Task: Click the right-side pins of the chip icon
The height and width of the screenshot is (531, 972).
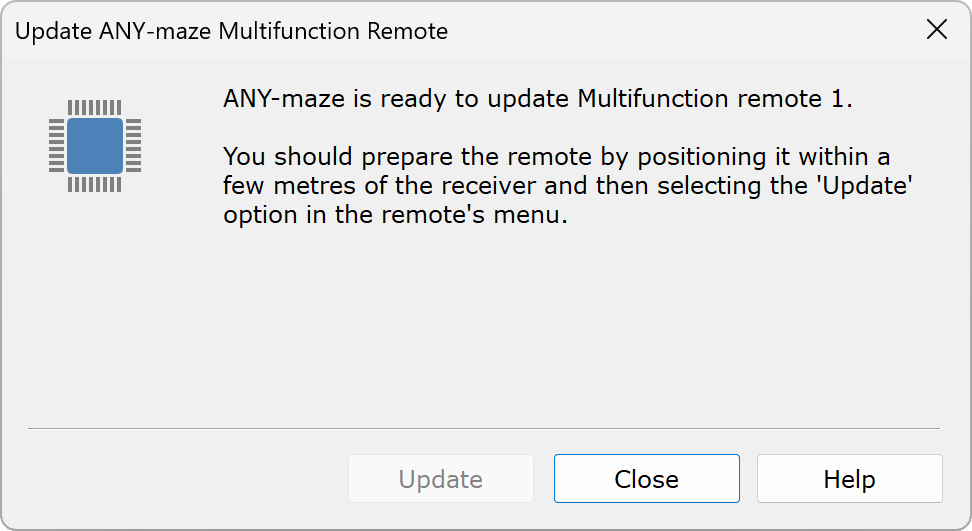Action: pyautogui.click(x=133, y=146)
